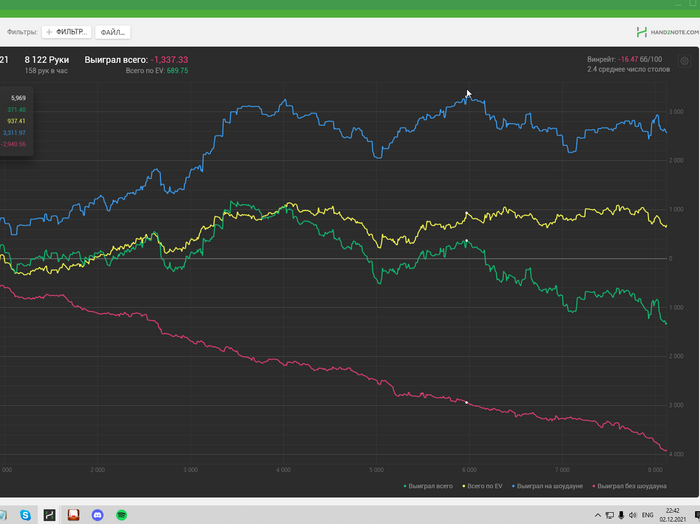Open Discord from the taskbar

click(x=97, y=515)
